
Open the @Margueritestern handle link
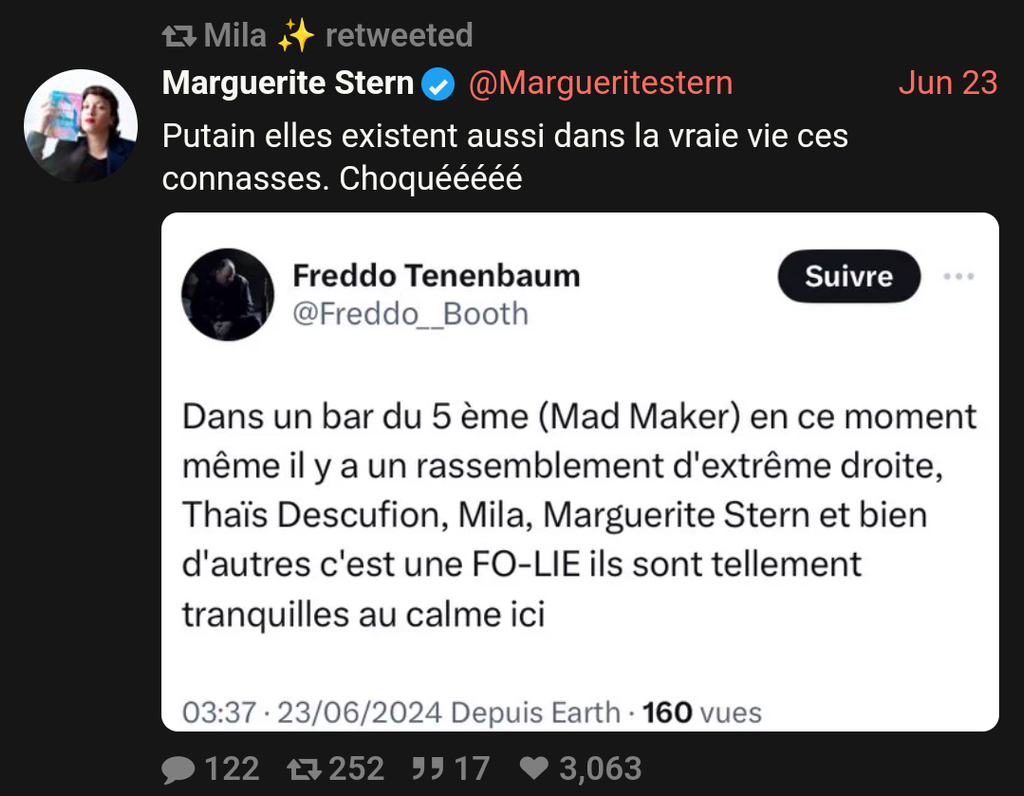pyautogui.click(x=600, y=83)
